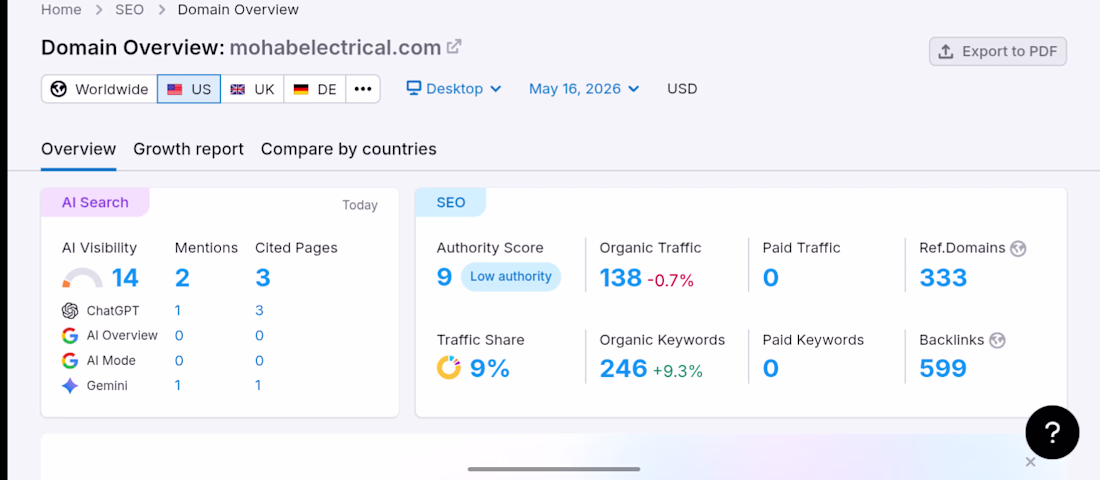Switch to the Growth report tab
The width and height of the screenshot is (1100, 480).
(x=189, y=149)
